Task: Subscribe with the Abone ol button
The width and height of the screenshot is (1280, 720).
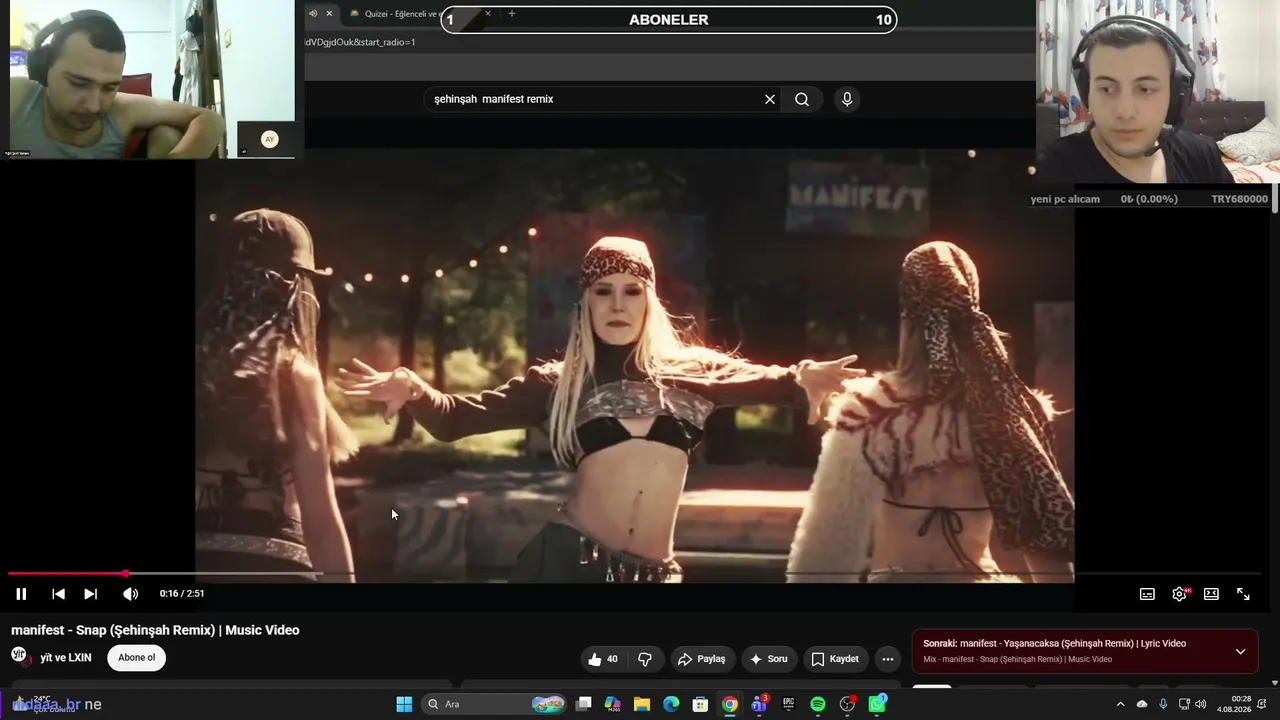Action: (137, 658)
